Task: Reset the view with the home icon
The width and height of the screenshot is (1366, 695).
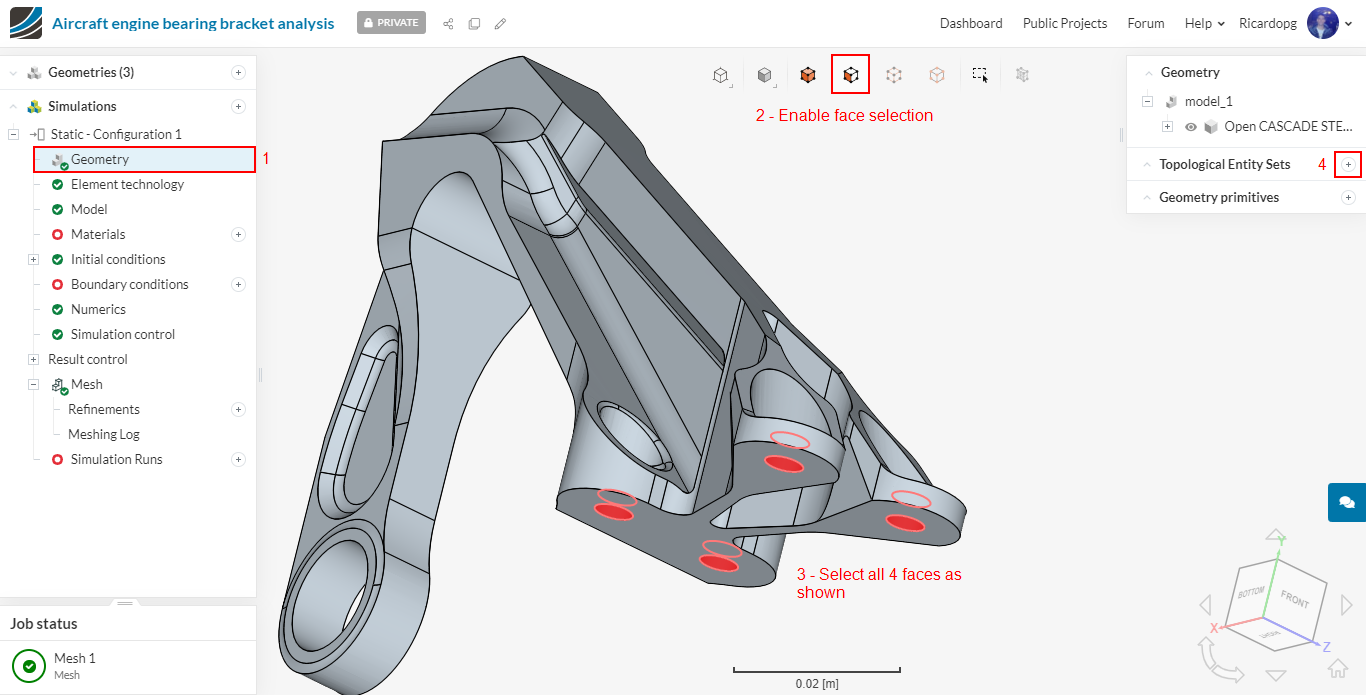Action: pos(1338,666)
